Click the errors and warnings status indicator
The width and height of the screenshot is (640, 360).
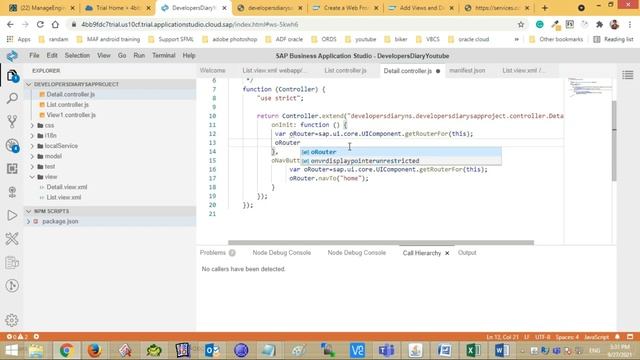tap(17, 337)
